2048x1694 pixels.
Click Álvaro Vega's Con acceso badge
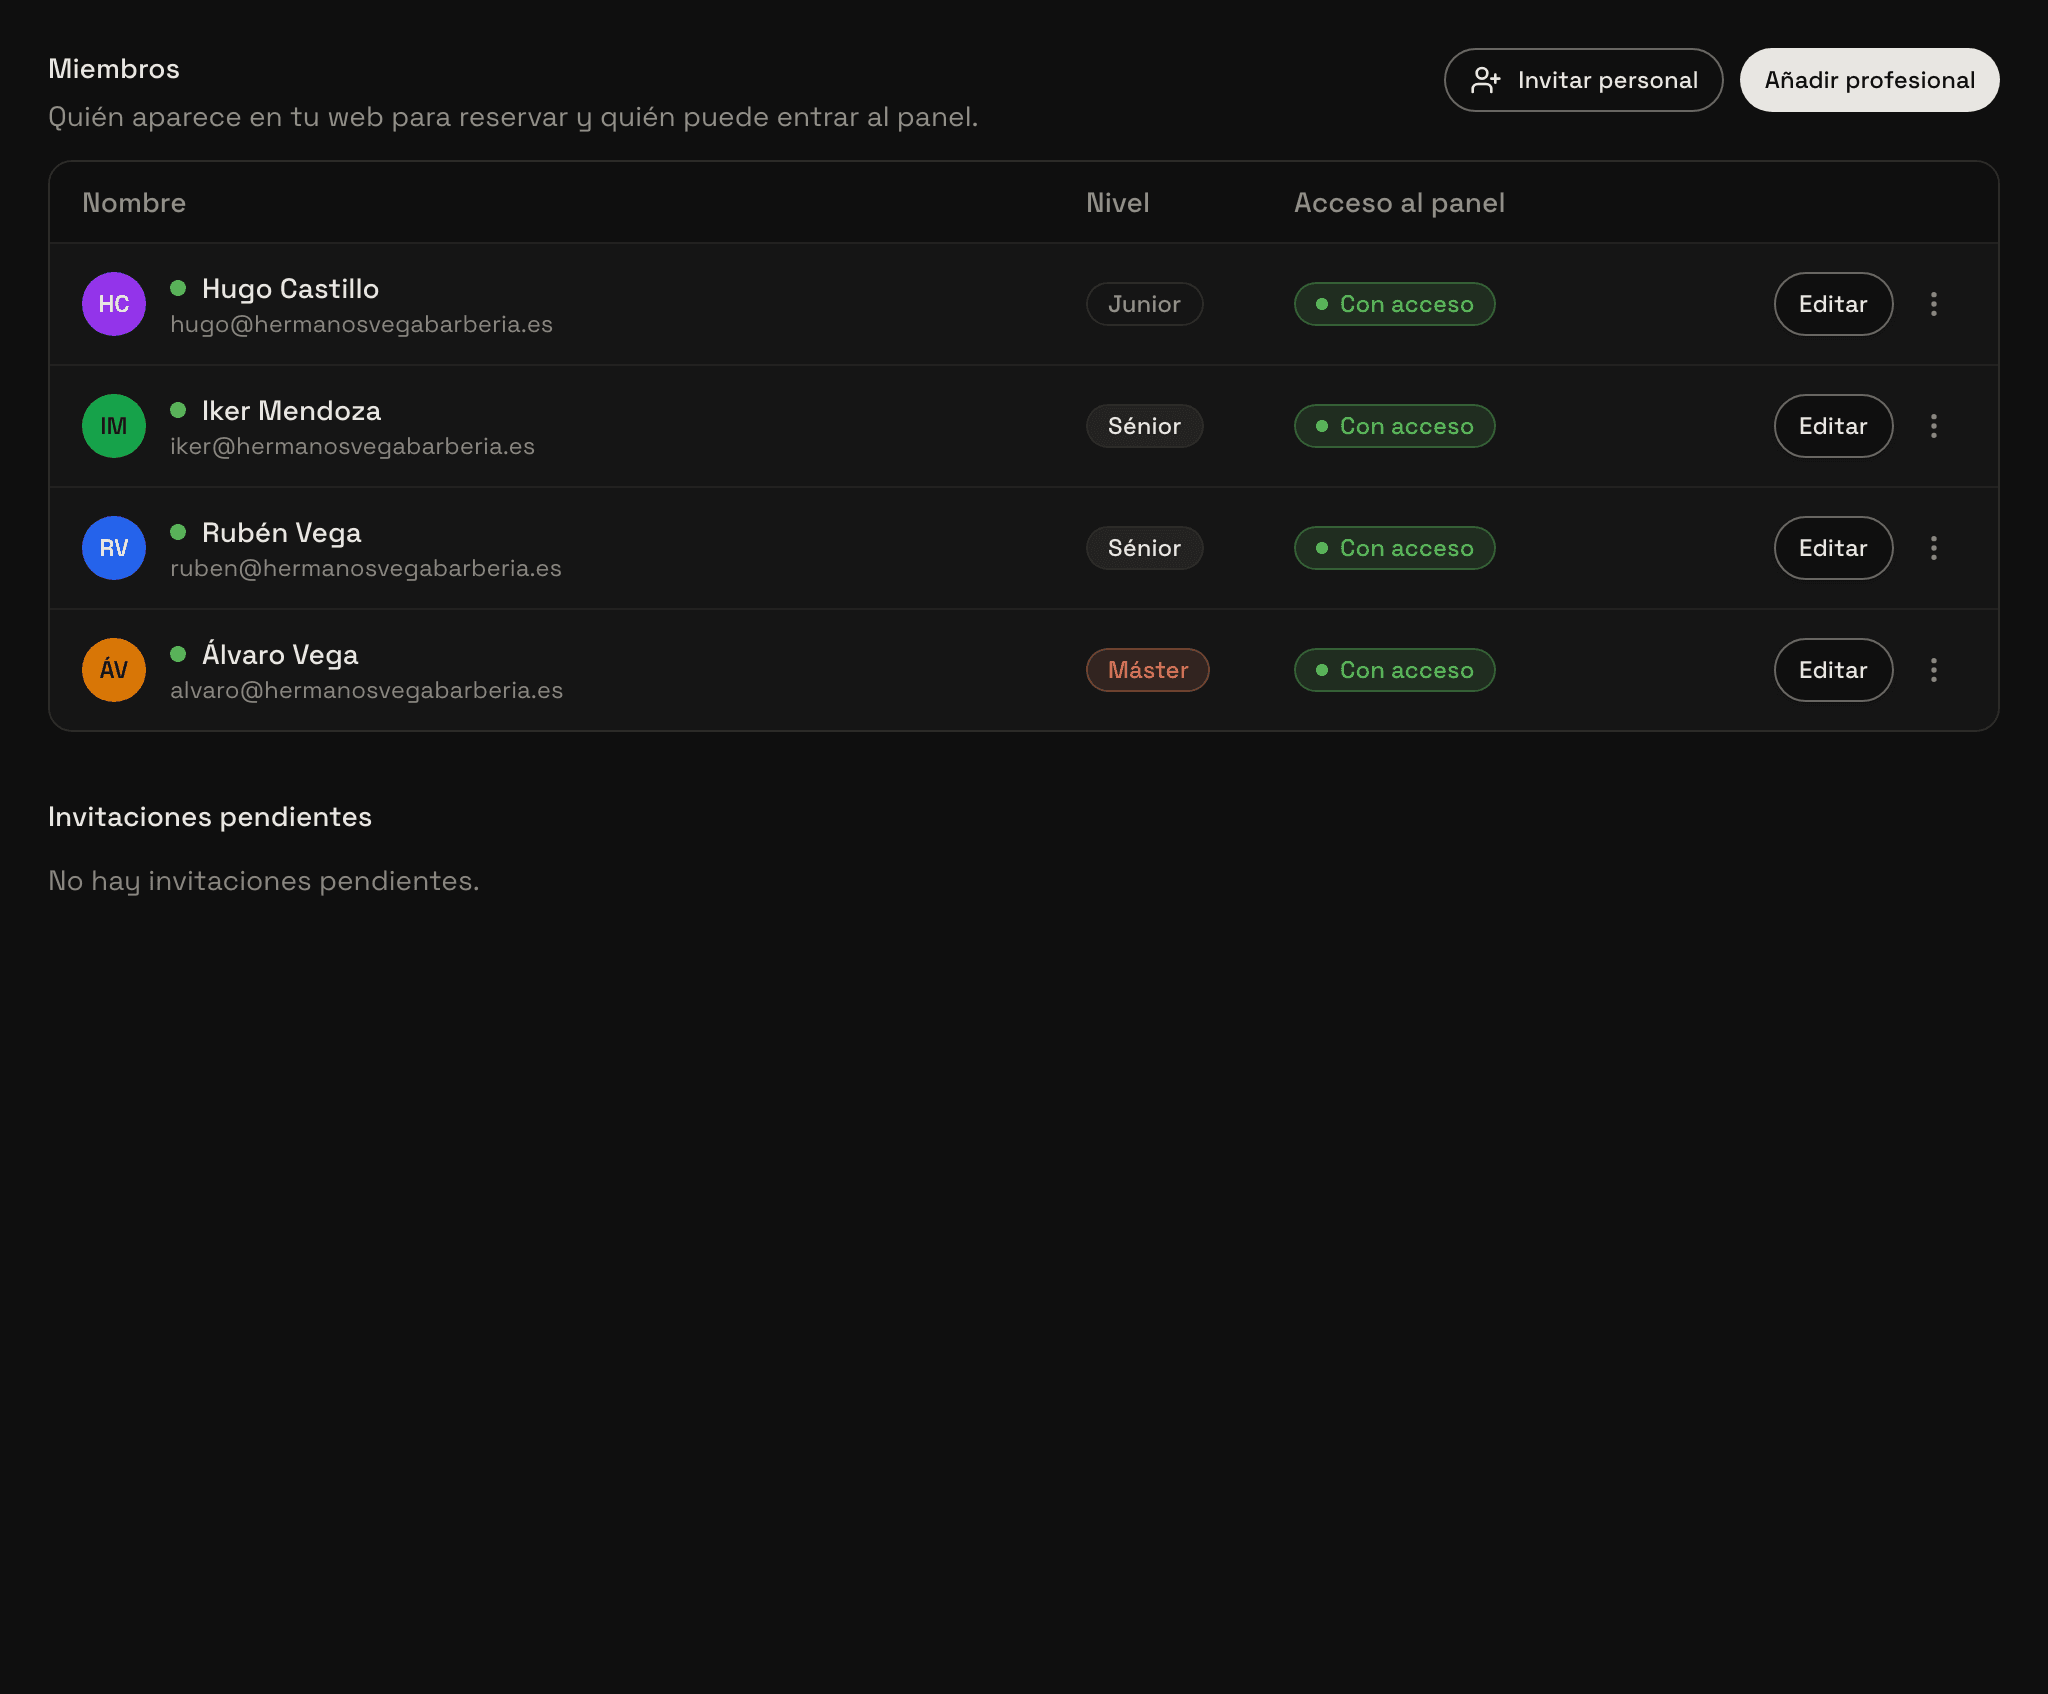click(x=1394, y=670)
